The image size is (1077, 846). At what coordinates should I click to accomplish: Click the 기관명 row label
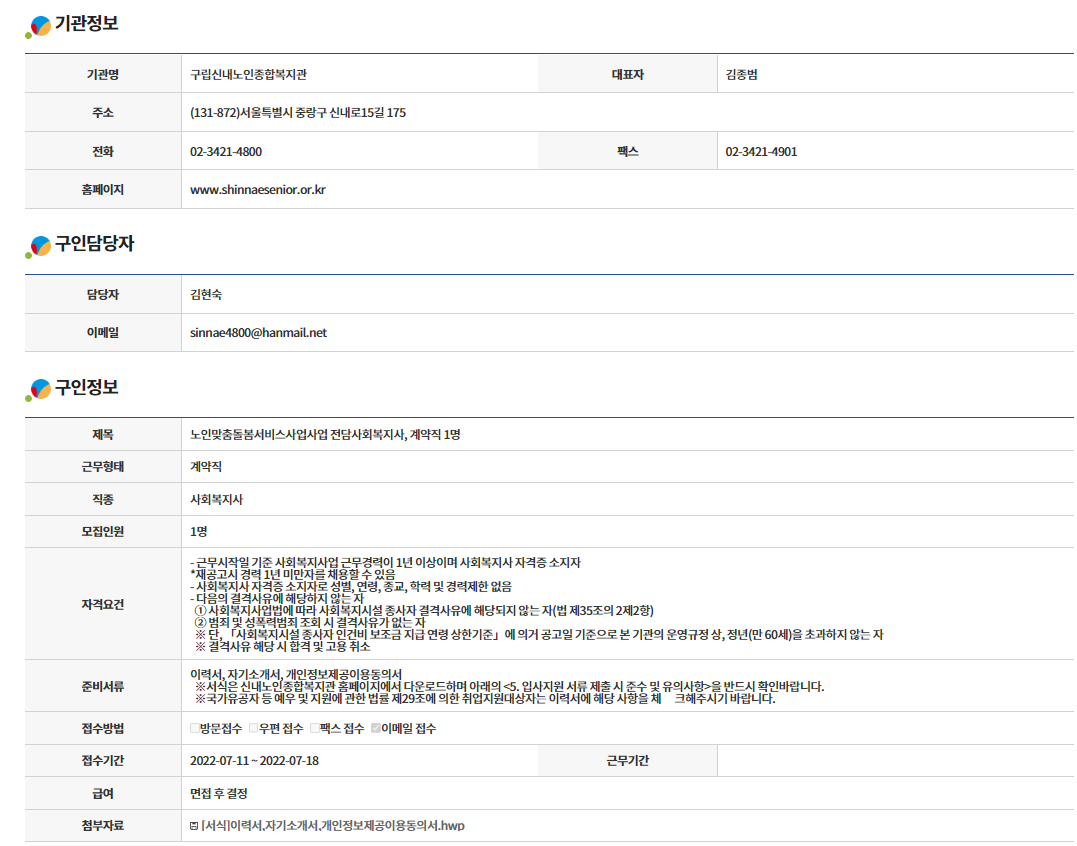click(103, 75)
